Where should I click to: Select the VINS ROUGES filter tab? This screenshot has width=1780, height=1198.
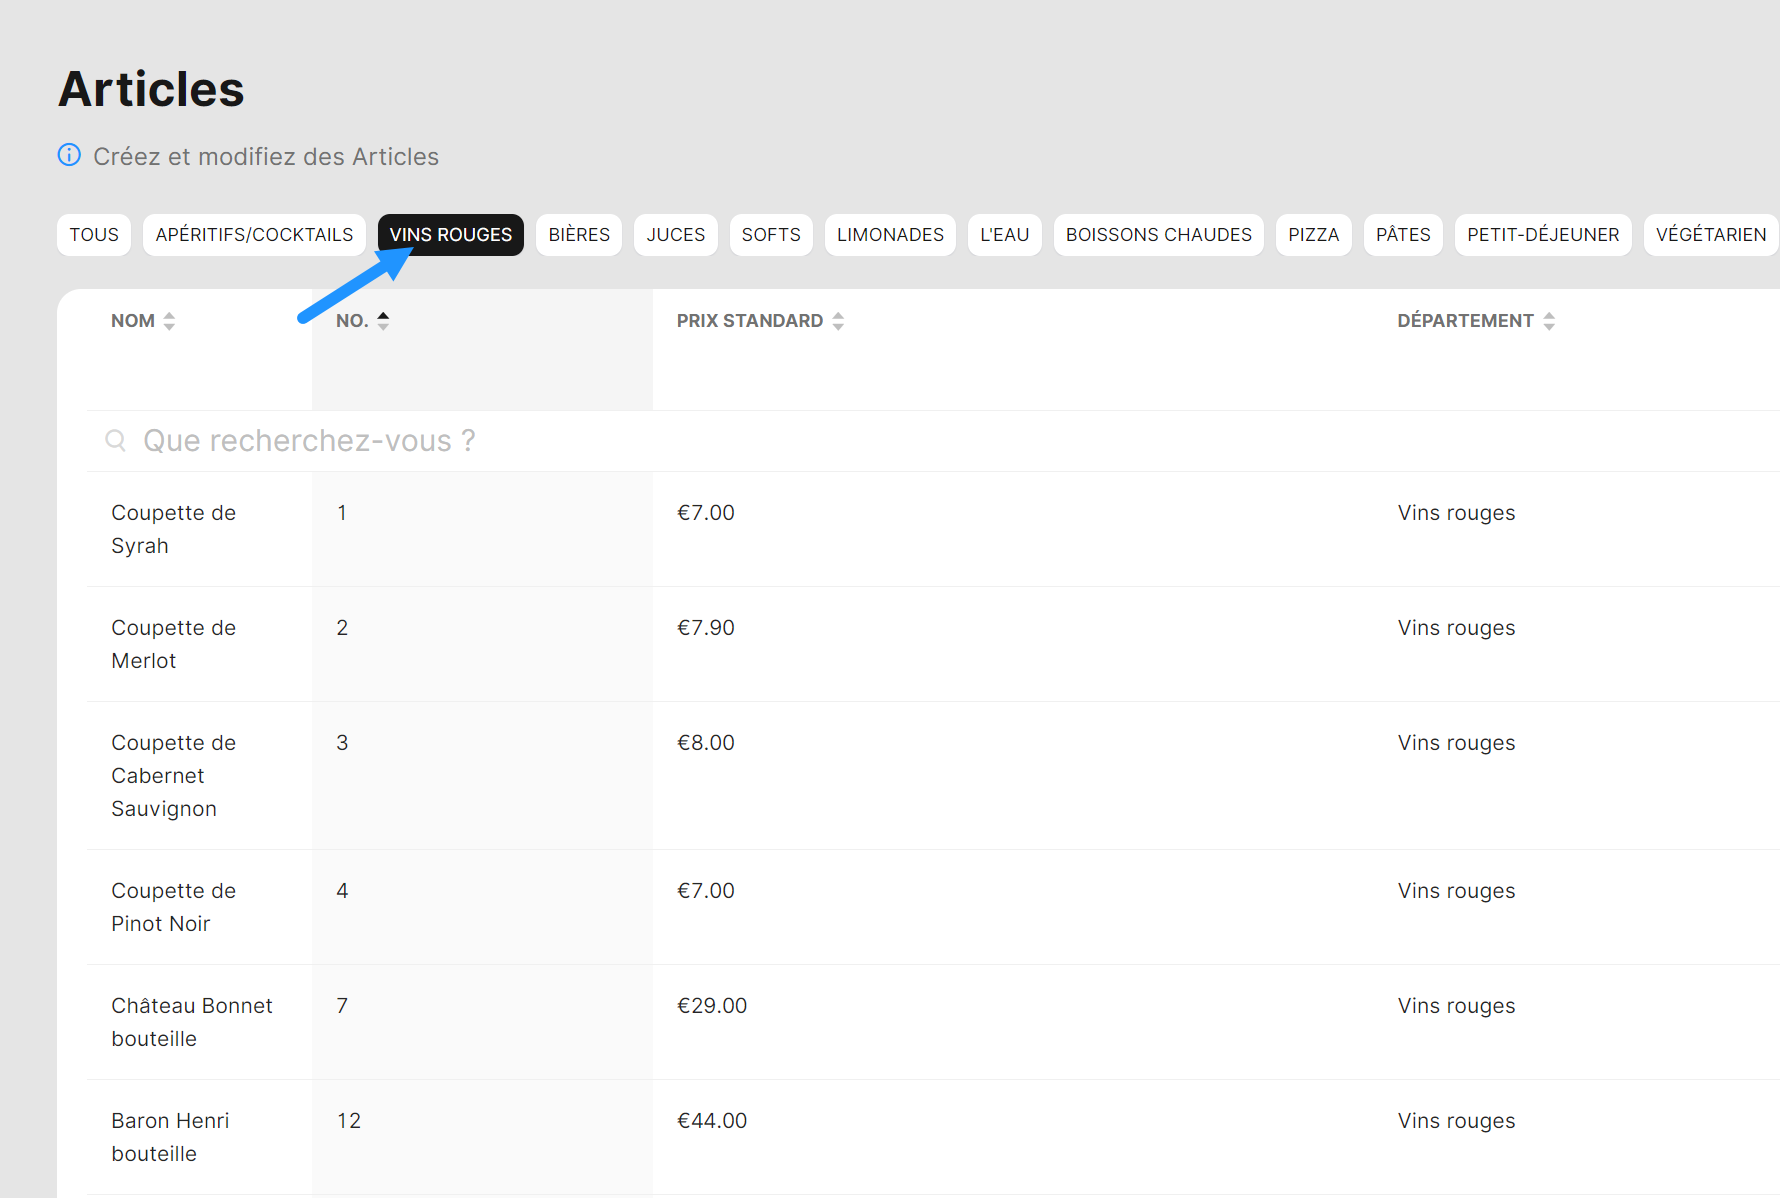tap(450, 235)
